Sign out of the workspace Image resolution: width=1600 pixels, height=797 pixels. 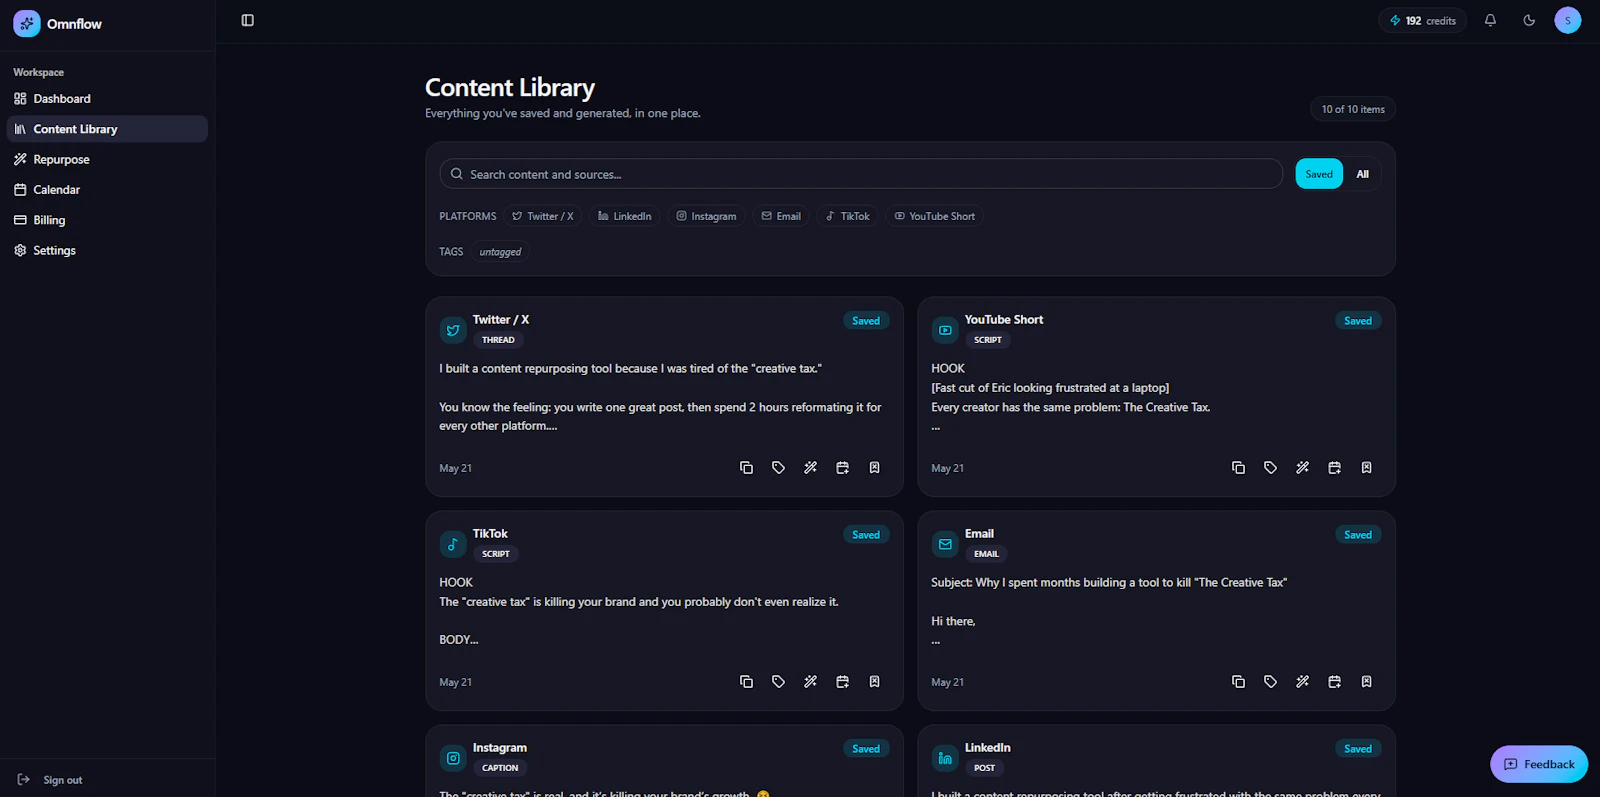click(x=50, y=780)
